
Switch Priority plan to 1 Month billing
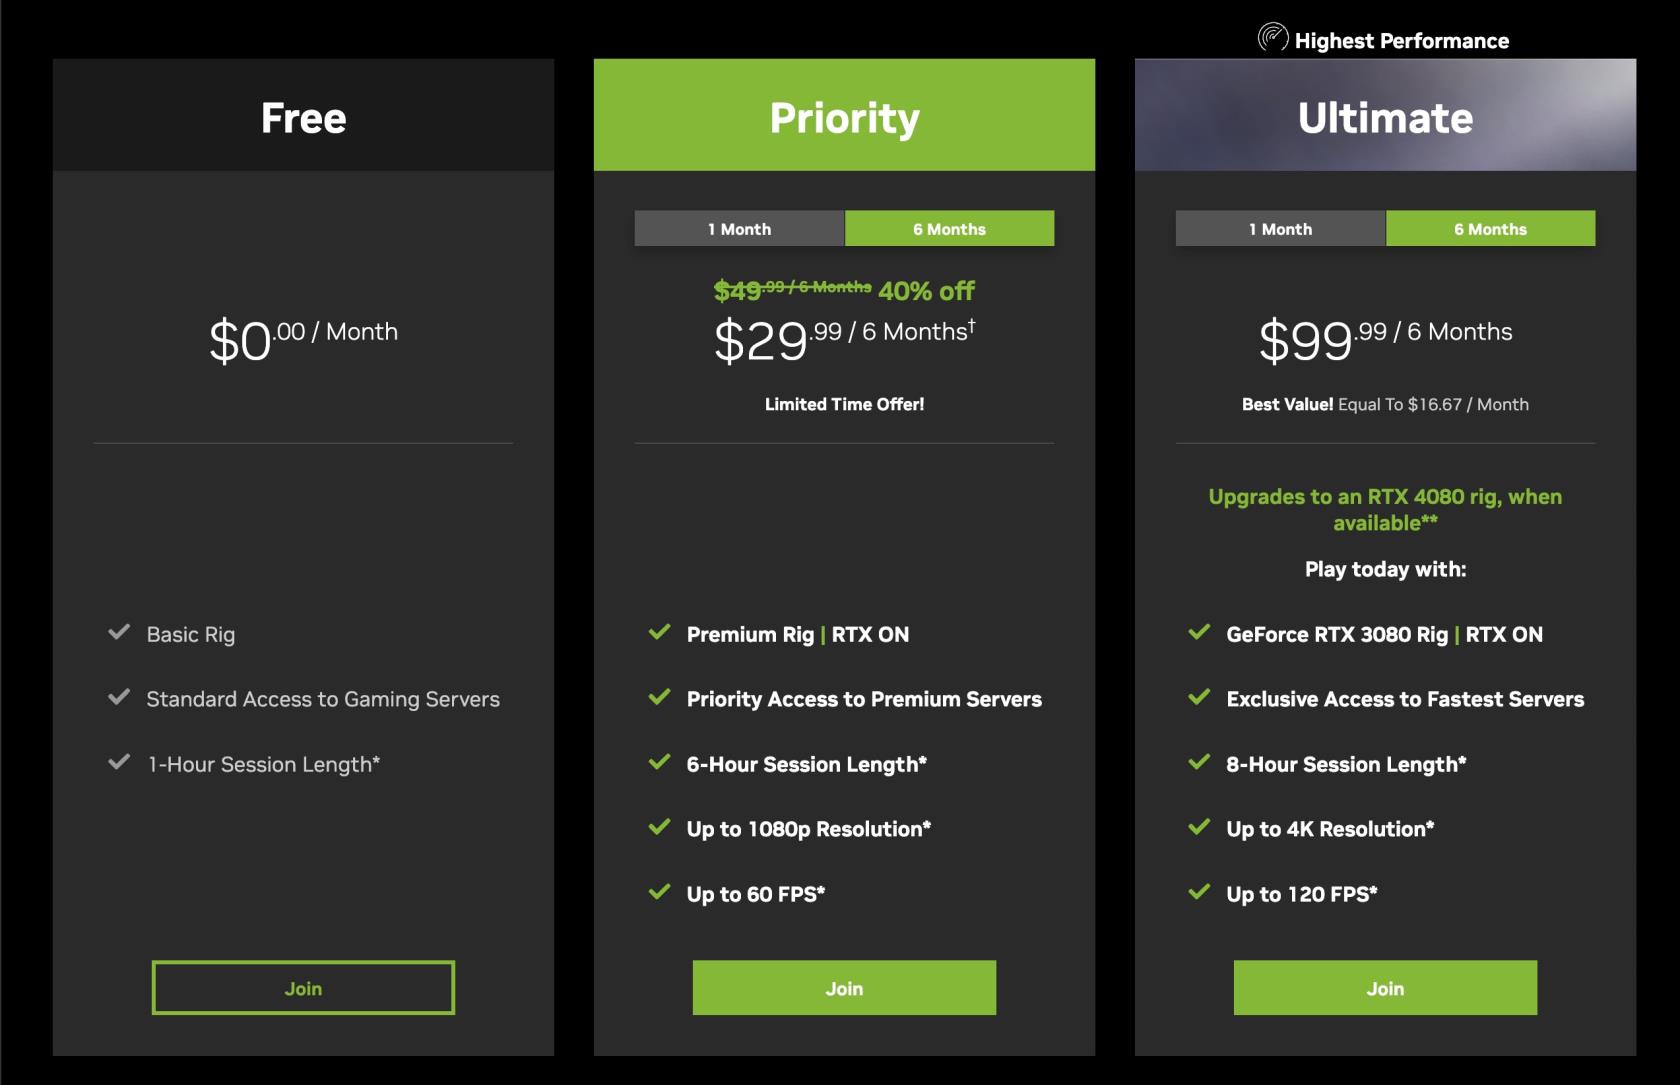[740, 228]
